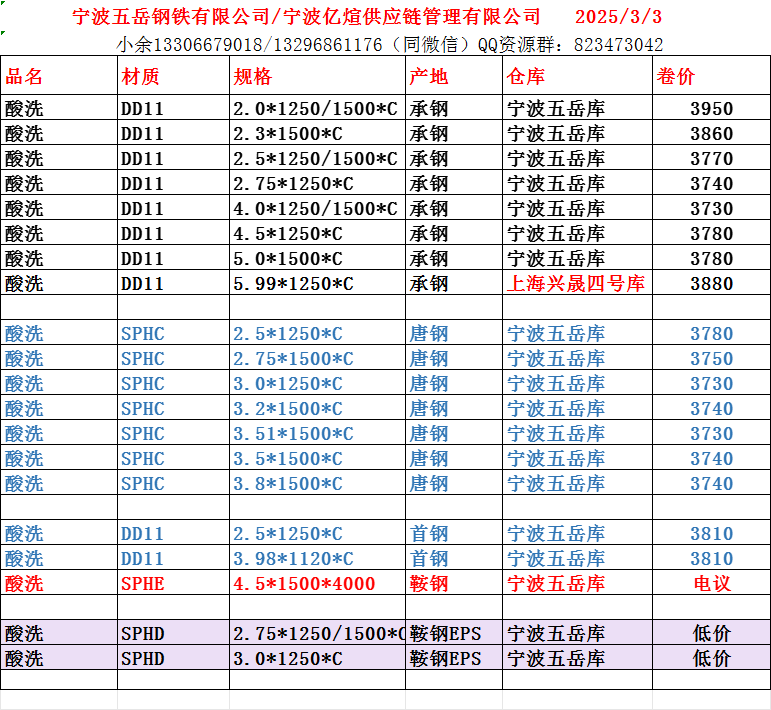Select the header cell 仓库

(578, 76)
